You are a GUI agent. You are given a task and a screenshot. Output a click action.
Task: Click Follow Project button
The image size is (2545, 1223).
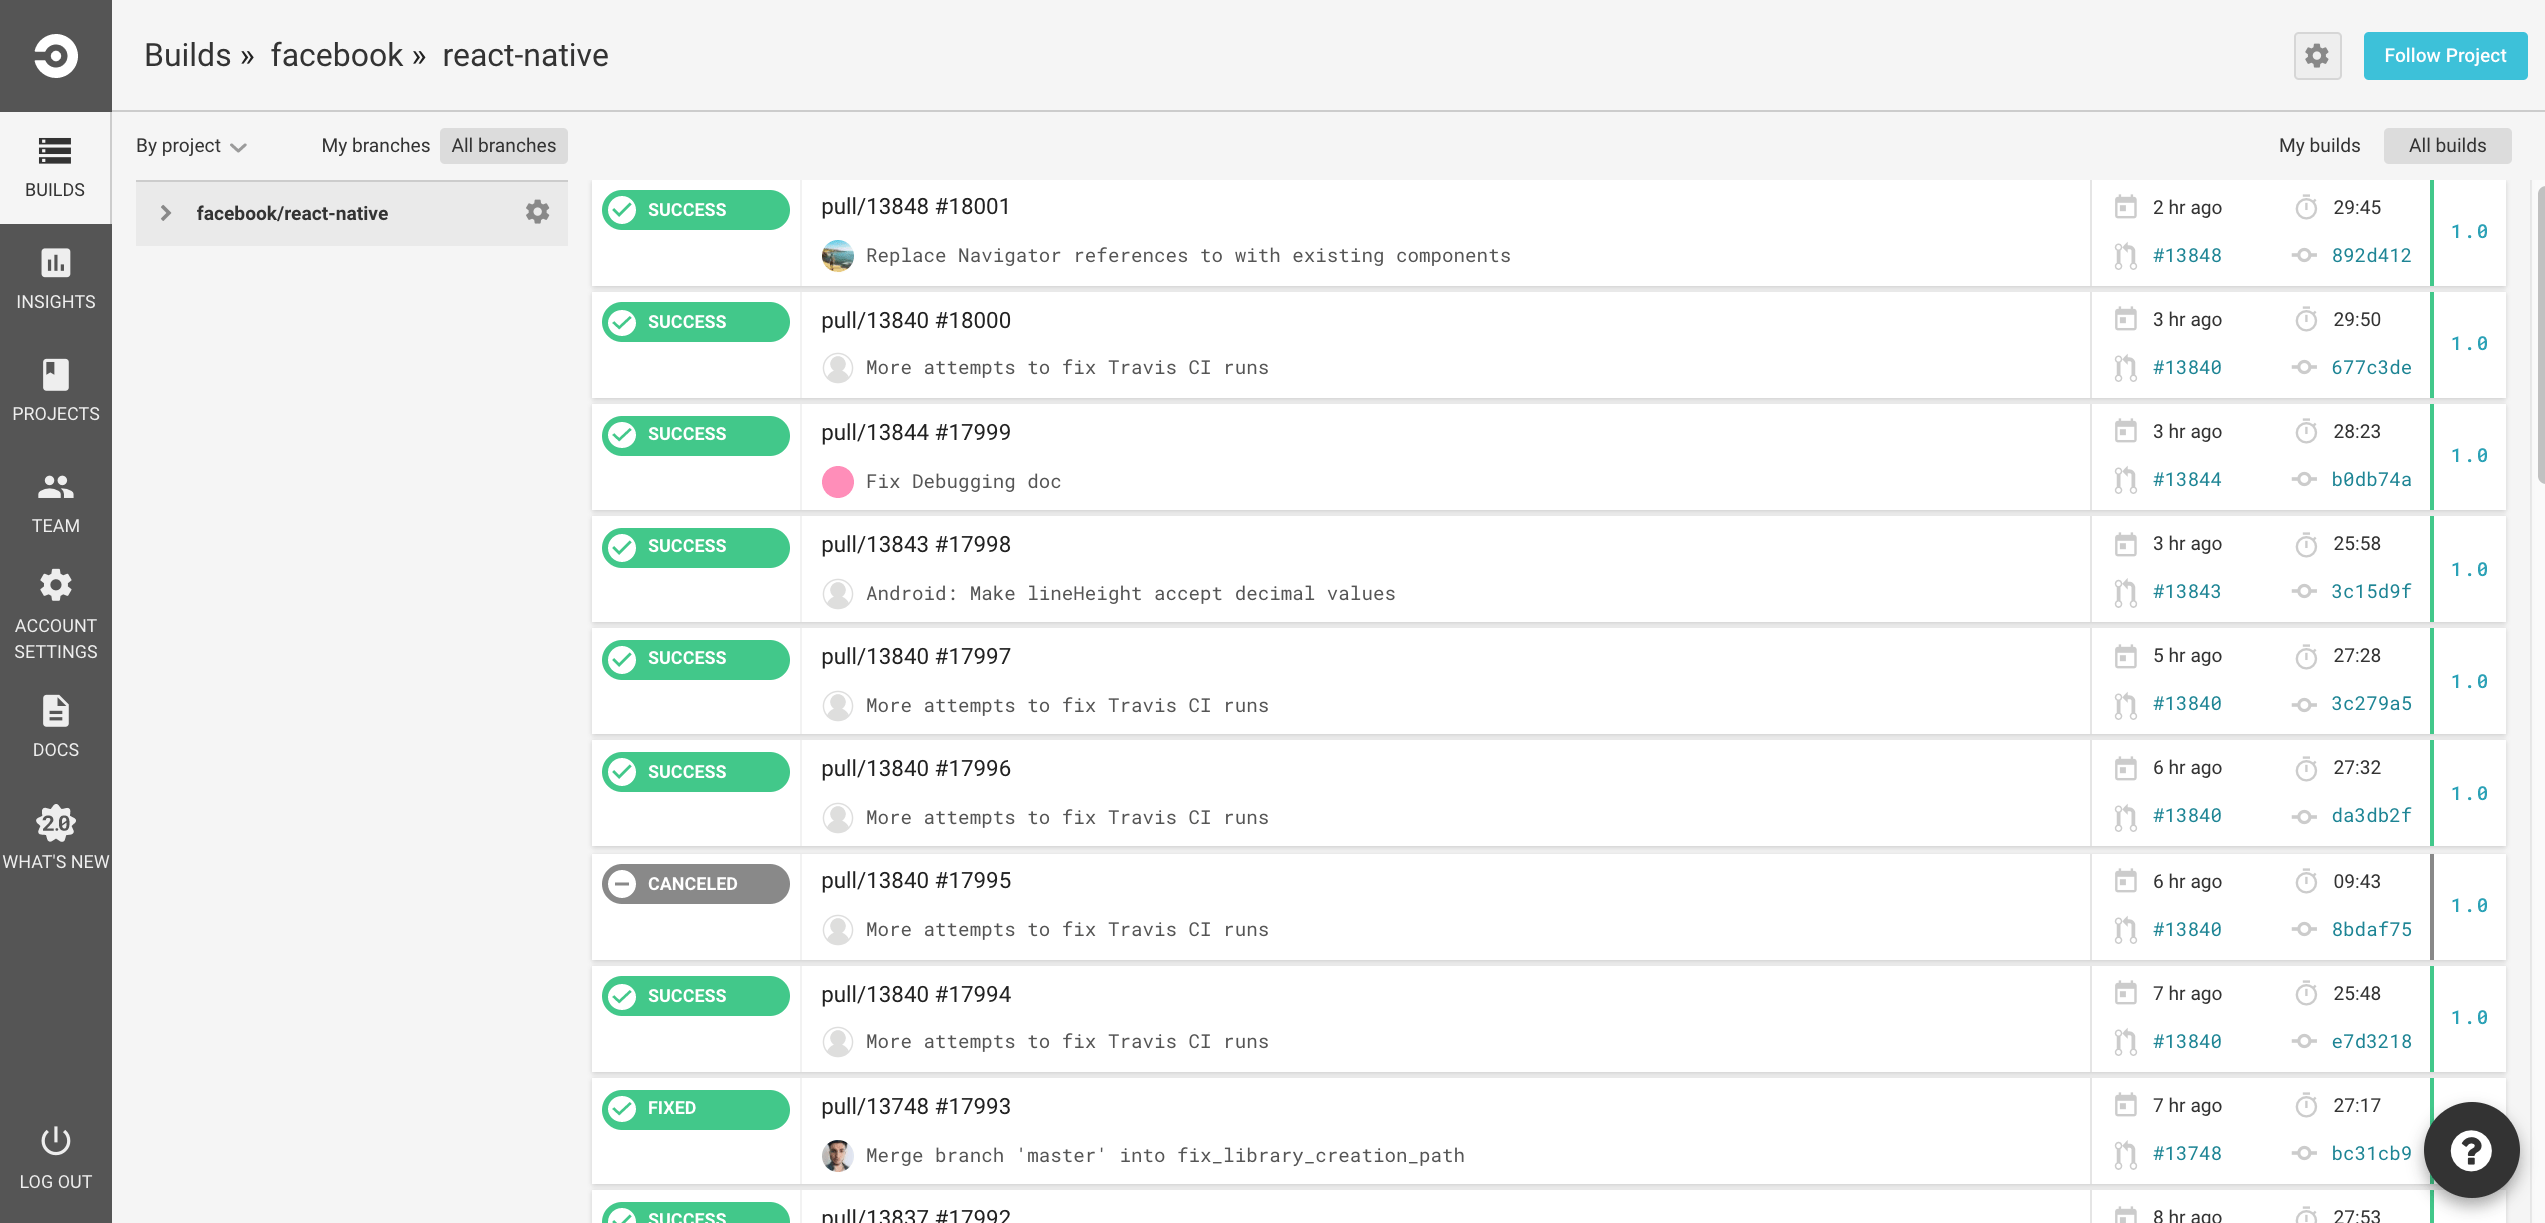point(2444,56)
